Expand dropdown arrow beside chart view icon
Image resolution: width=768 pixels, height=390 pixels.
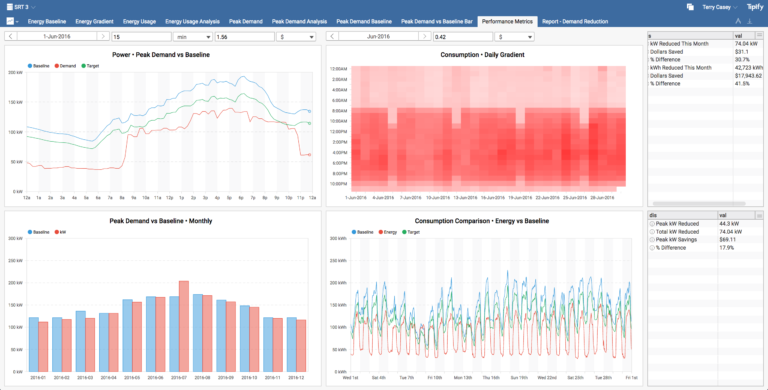[x=17, y=22]
